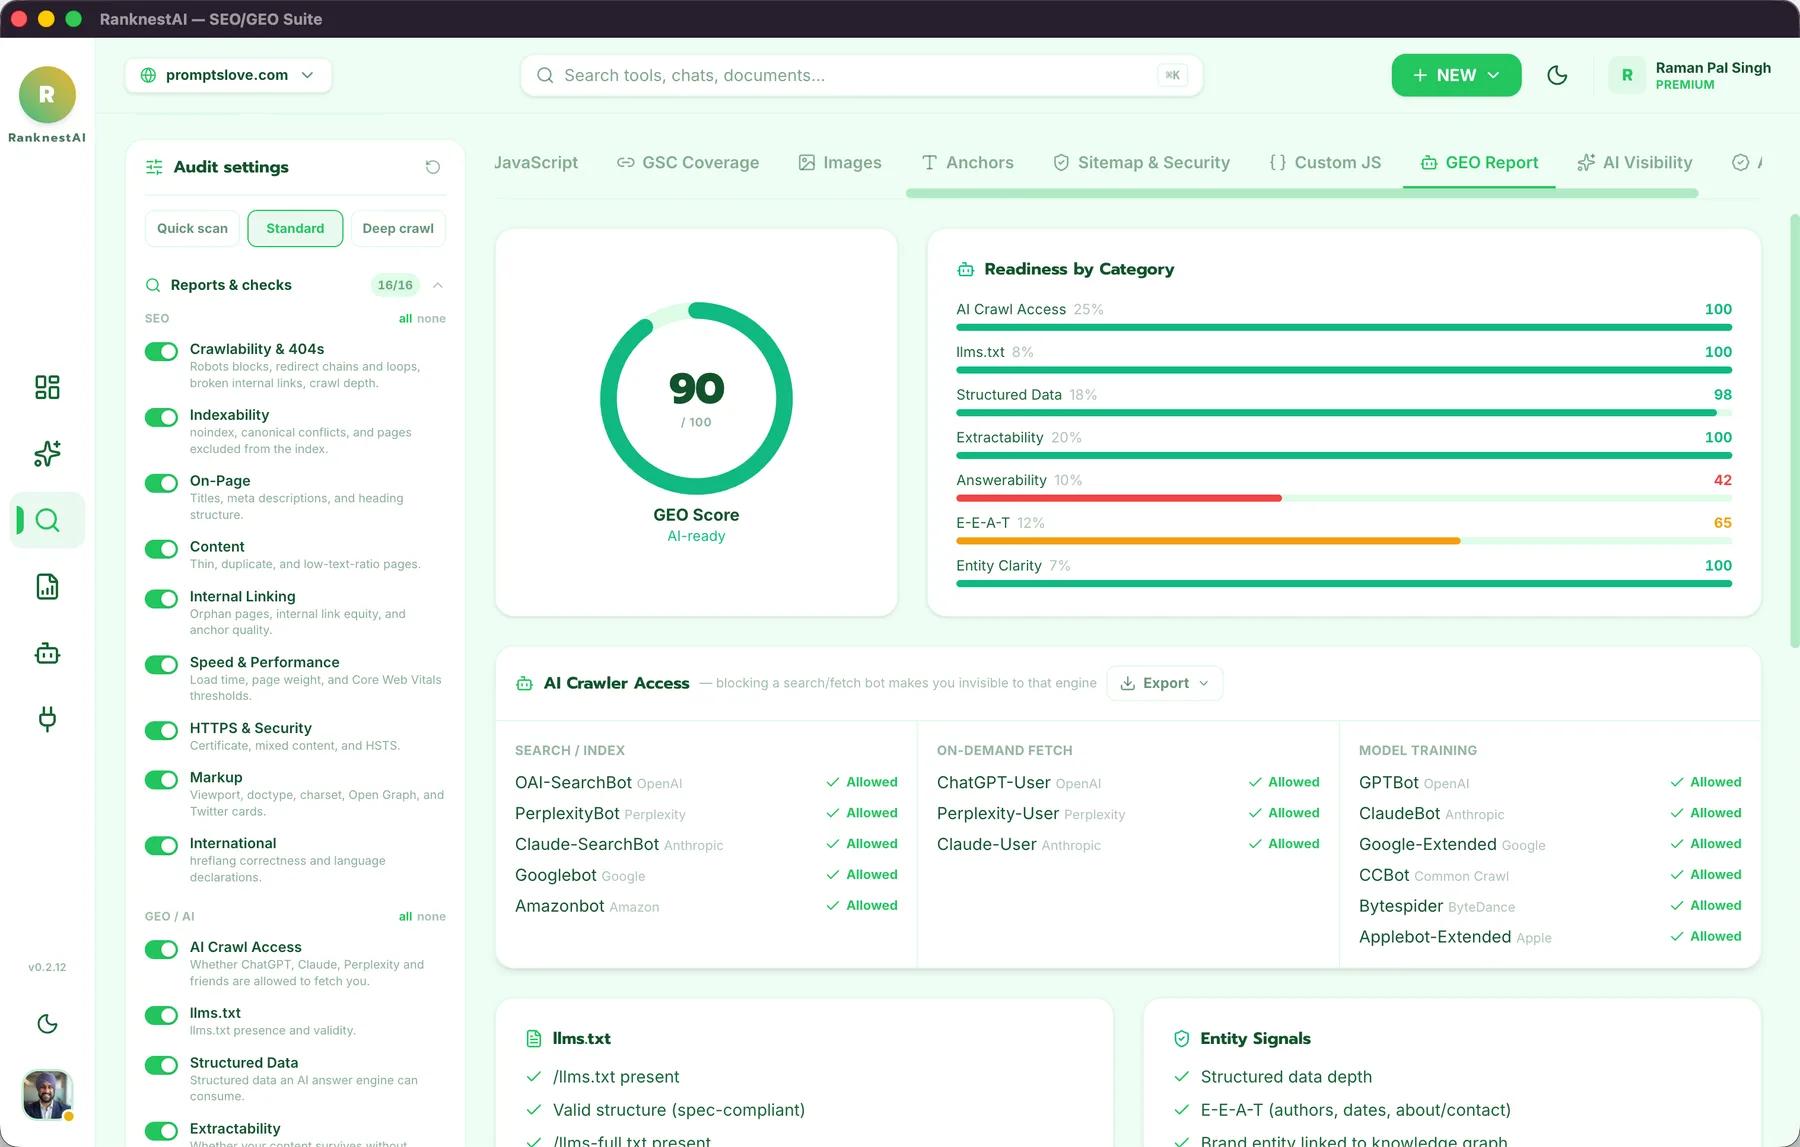Click the Entity Signals shield icon

[1181, 1039]
